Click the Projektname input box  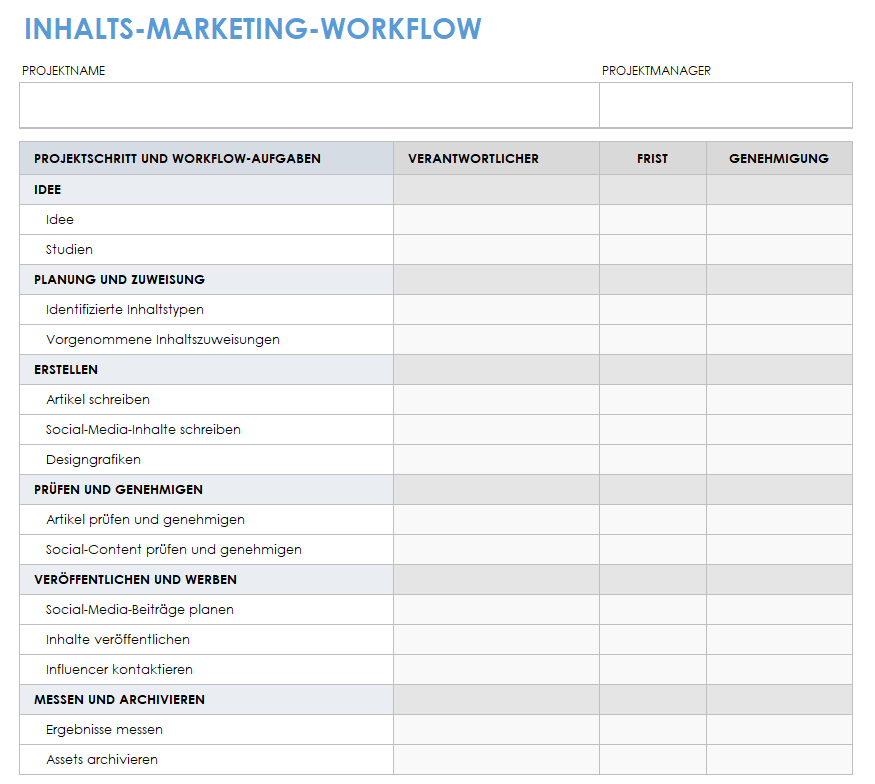[310, 105]
